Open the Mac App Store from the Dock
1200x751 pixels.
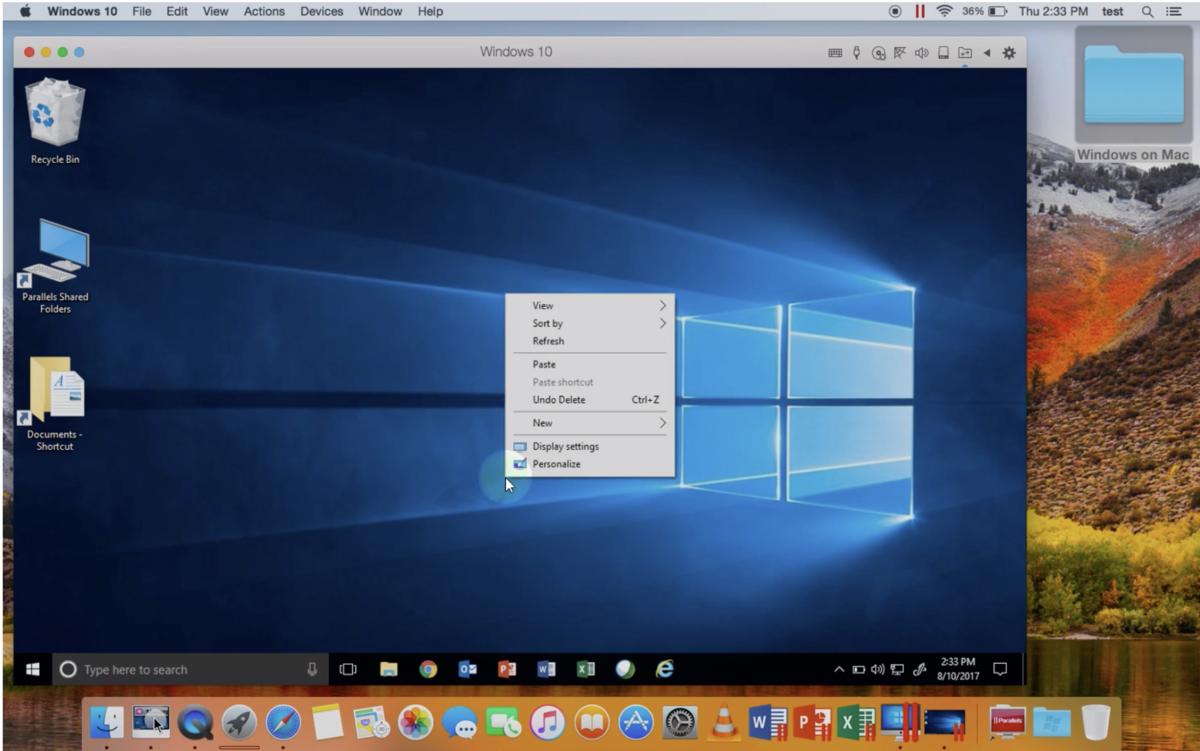click(x=635, y=722)
